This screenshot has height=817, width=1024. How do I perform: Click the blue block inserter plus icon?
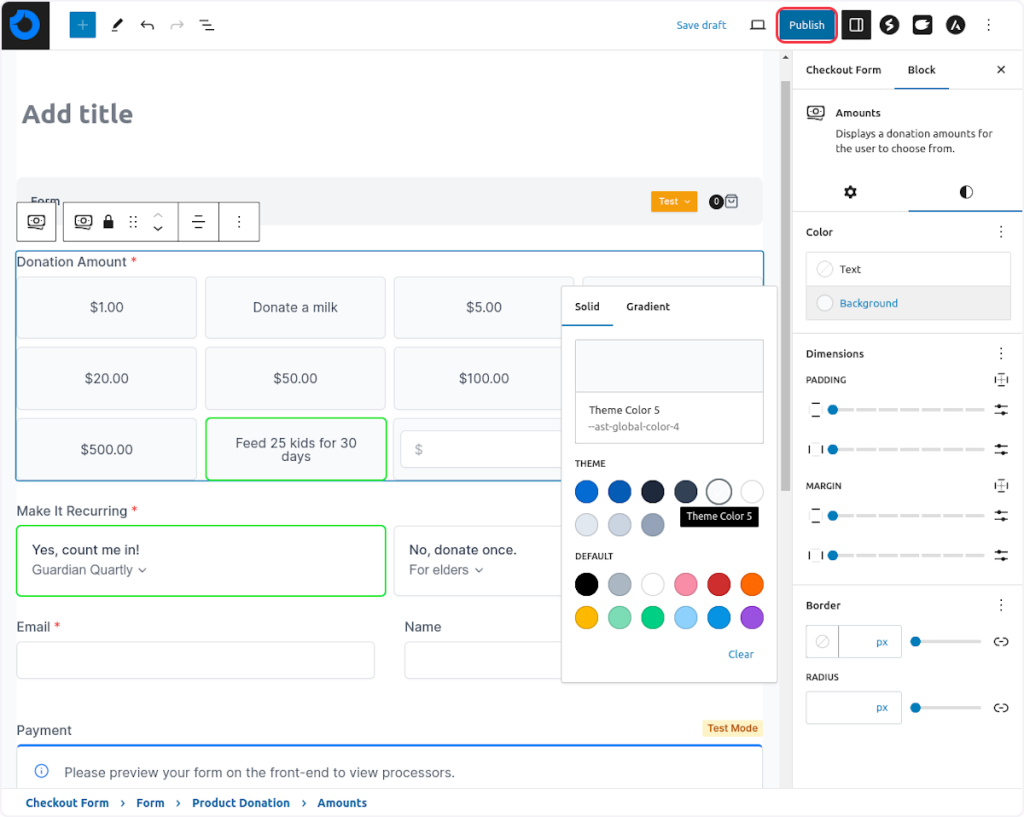tap(82, 25)
